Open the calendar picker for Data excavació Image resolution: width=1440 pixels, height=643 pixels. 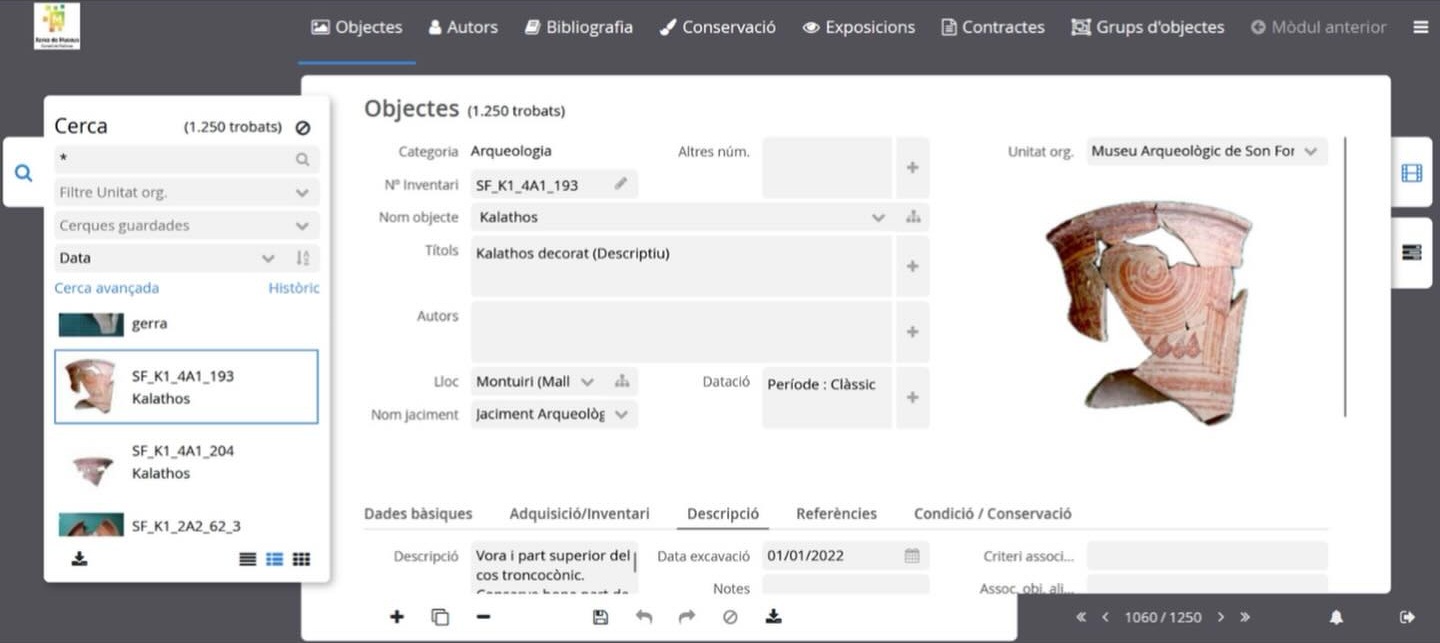tap(912, 556)
